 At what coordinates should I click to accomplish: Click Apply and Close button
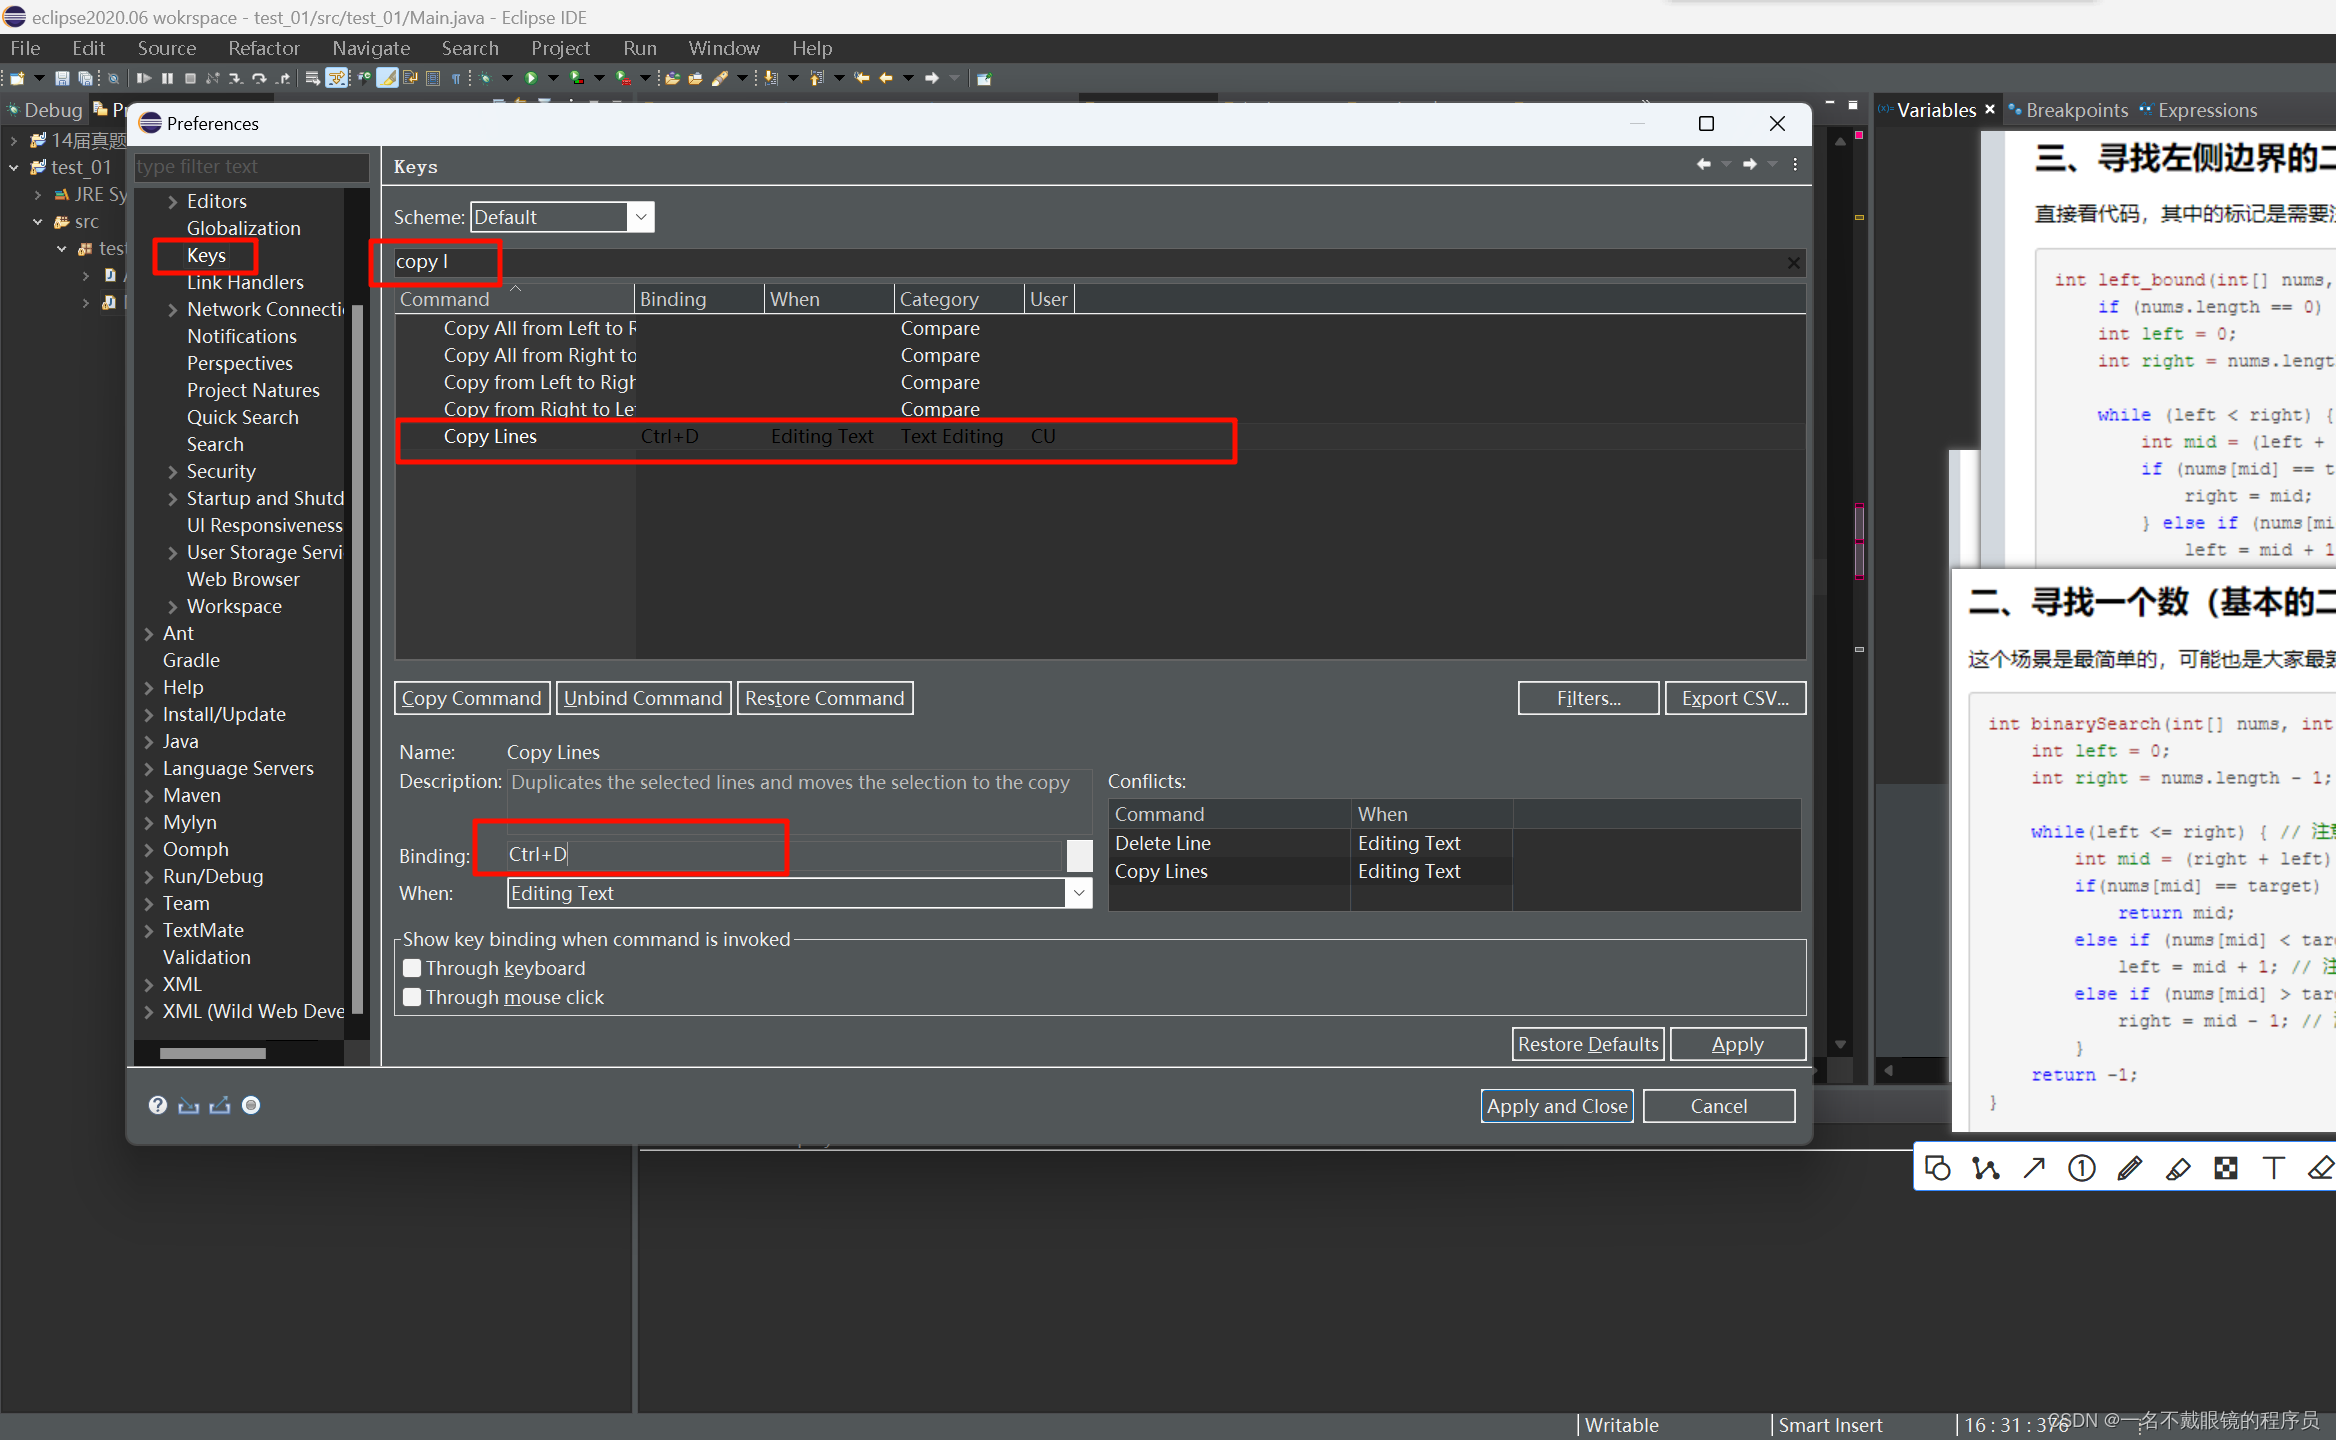click(x=1556, y=1106)
